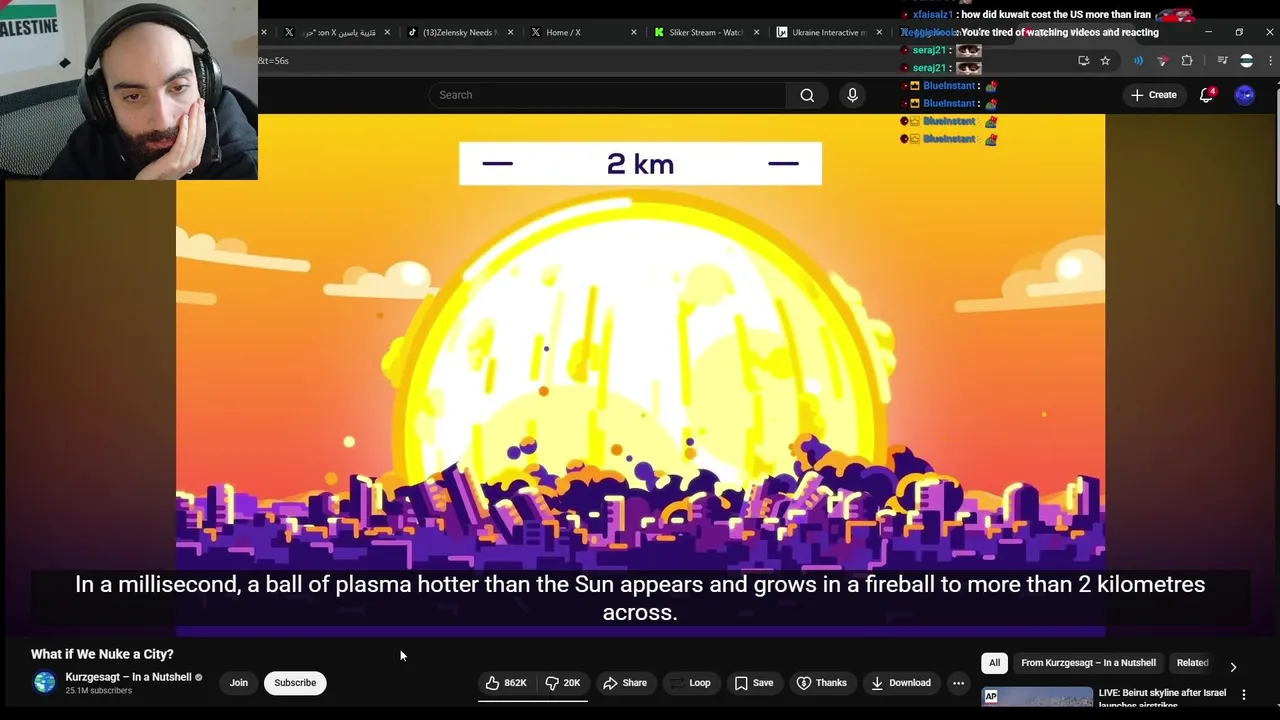Image resolution: width=1280 pixels, height=720 pixels.
Task: Click the video player to pause
Action: (x=640, y=375)
